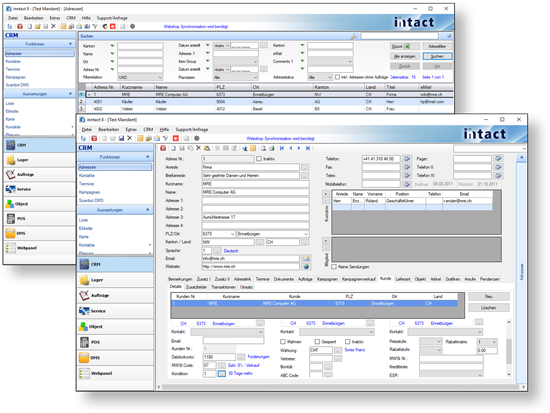Collapse Auswertungen section in front window
Screen dimensions: 550x413
(148, 209)
